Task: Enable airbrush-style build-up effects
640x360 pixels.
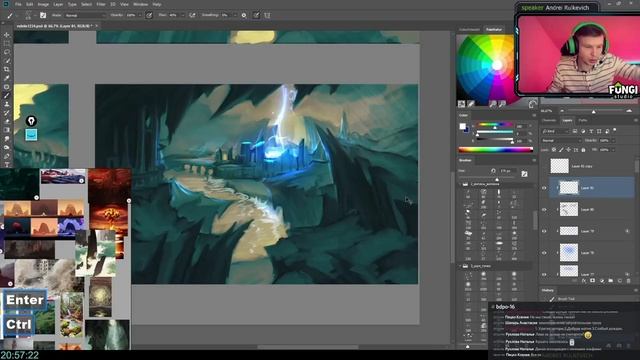Action: [x=192, y=15]
